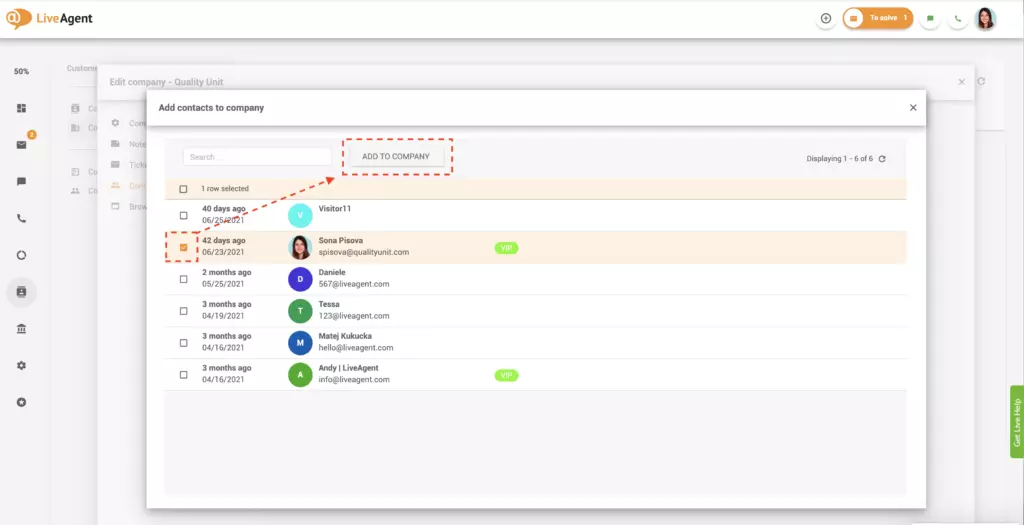Open the tickets mail icon in sidebar
Viewport: 1024px width, 525px height.
pos(21,145)
